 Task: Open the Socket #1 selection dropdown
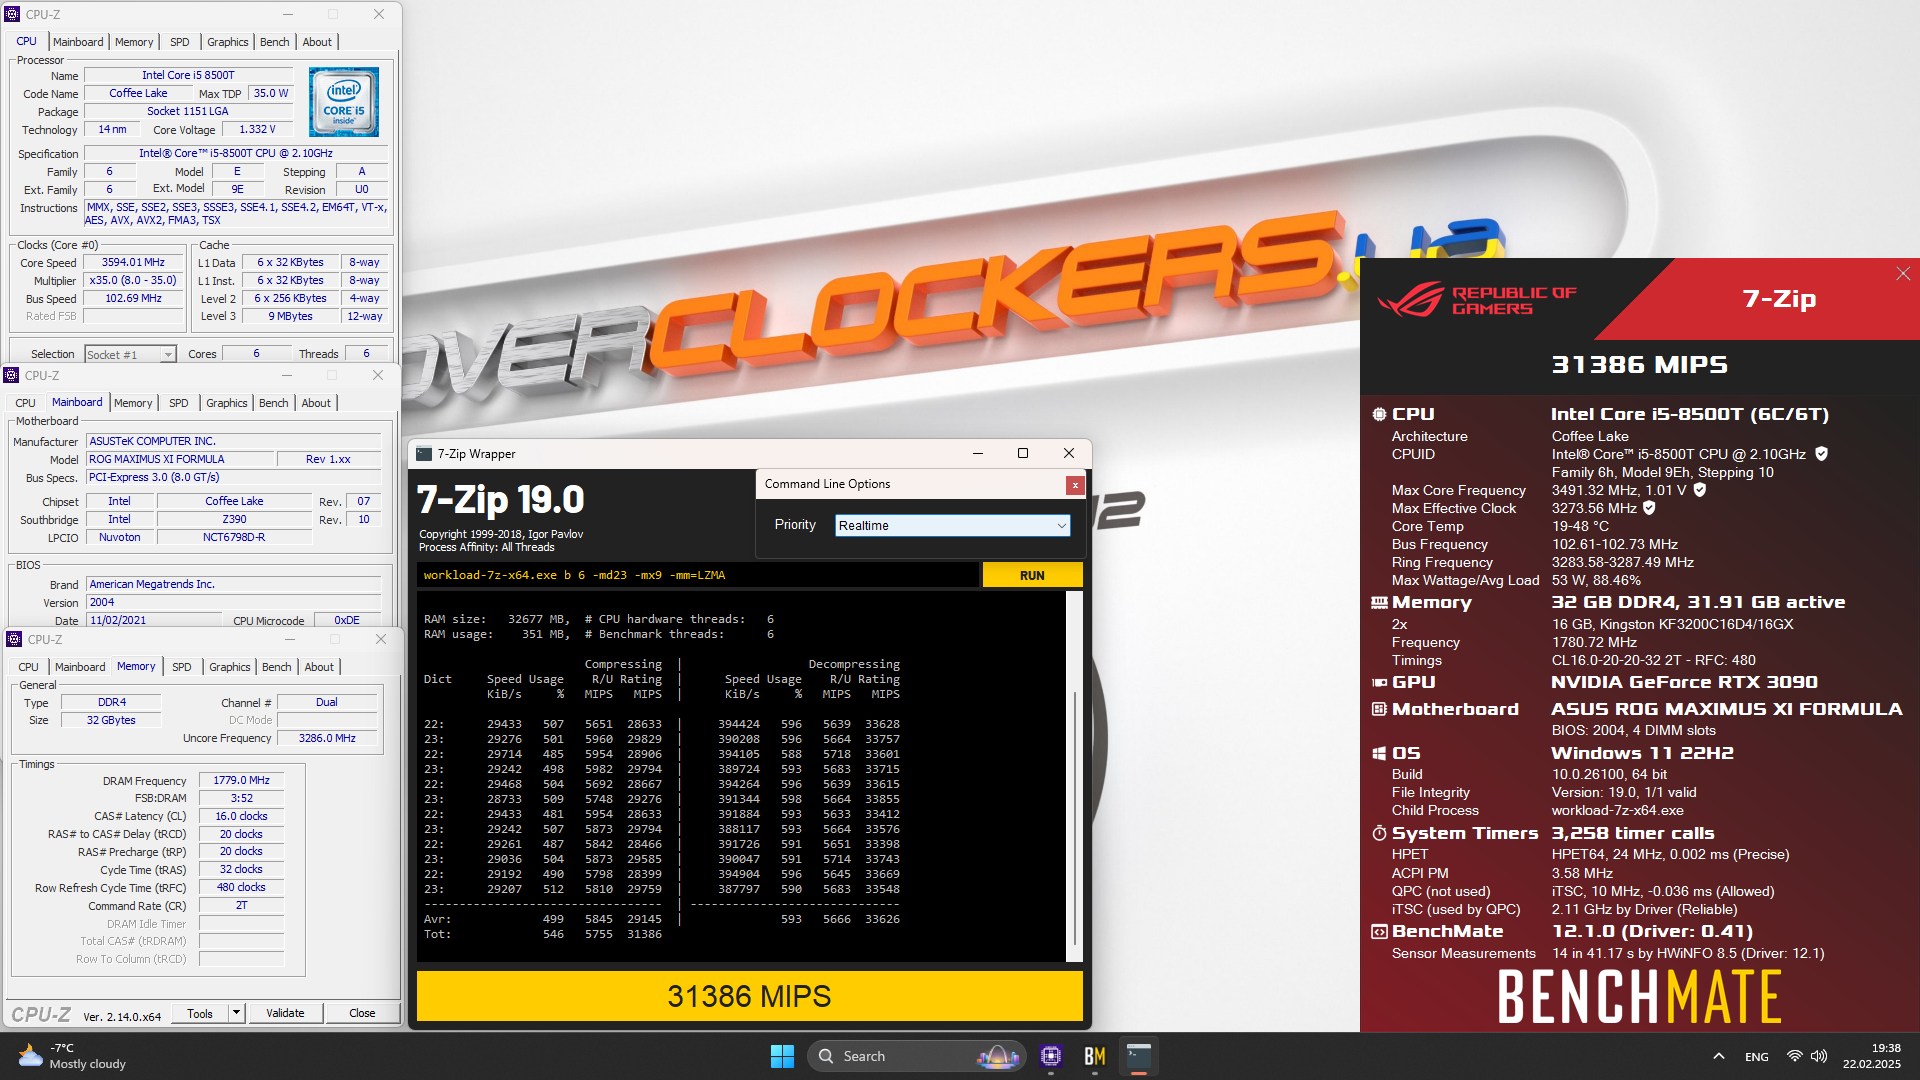(x=130, y=354)
